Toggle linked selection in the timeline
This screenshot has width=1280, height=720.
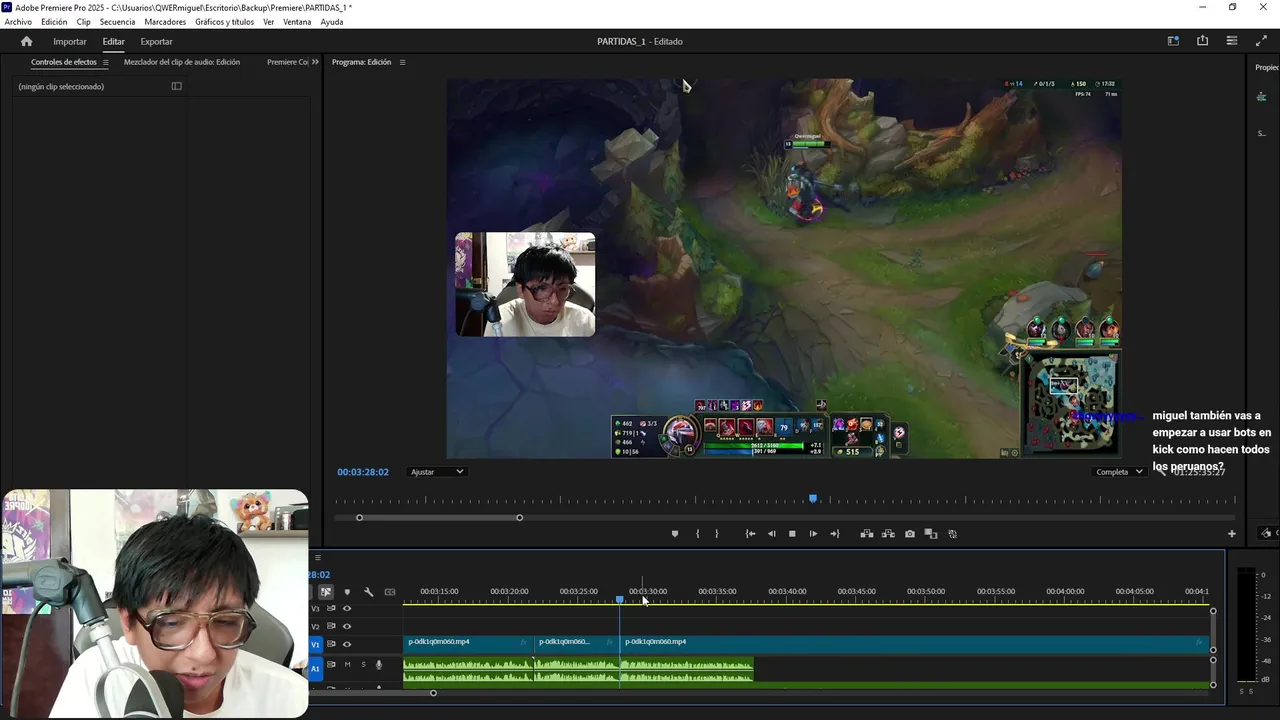tap(326, 592)
